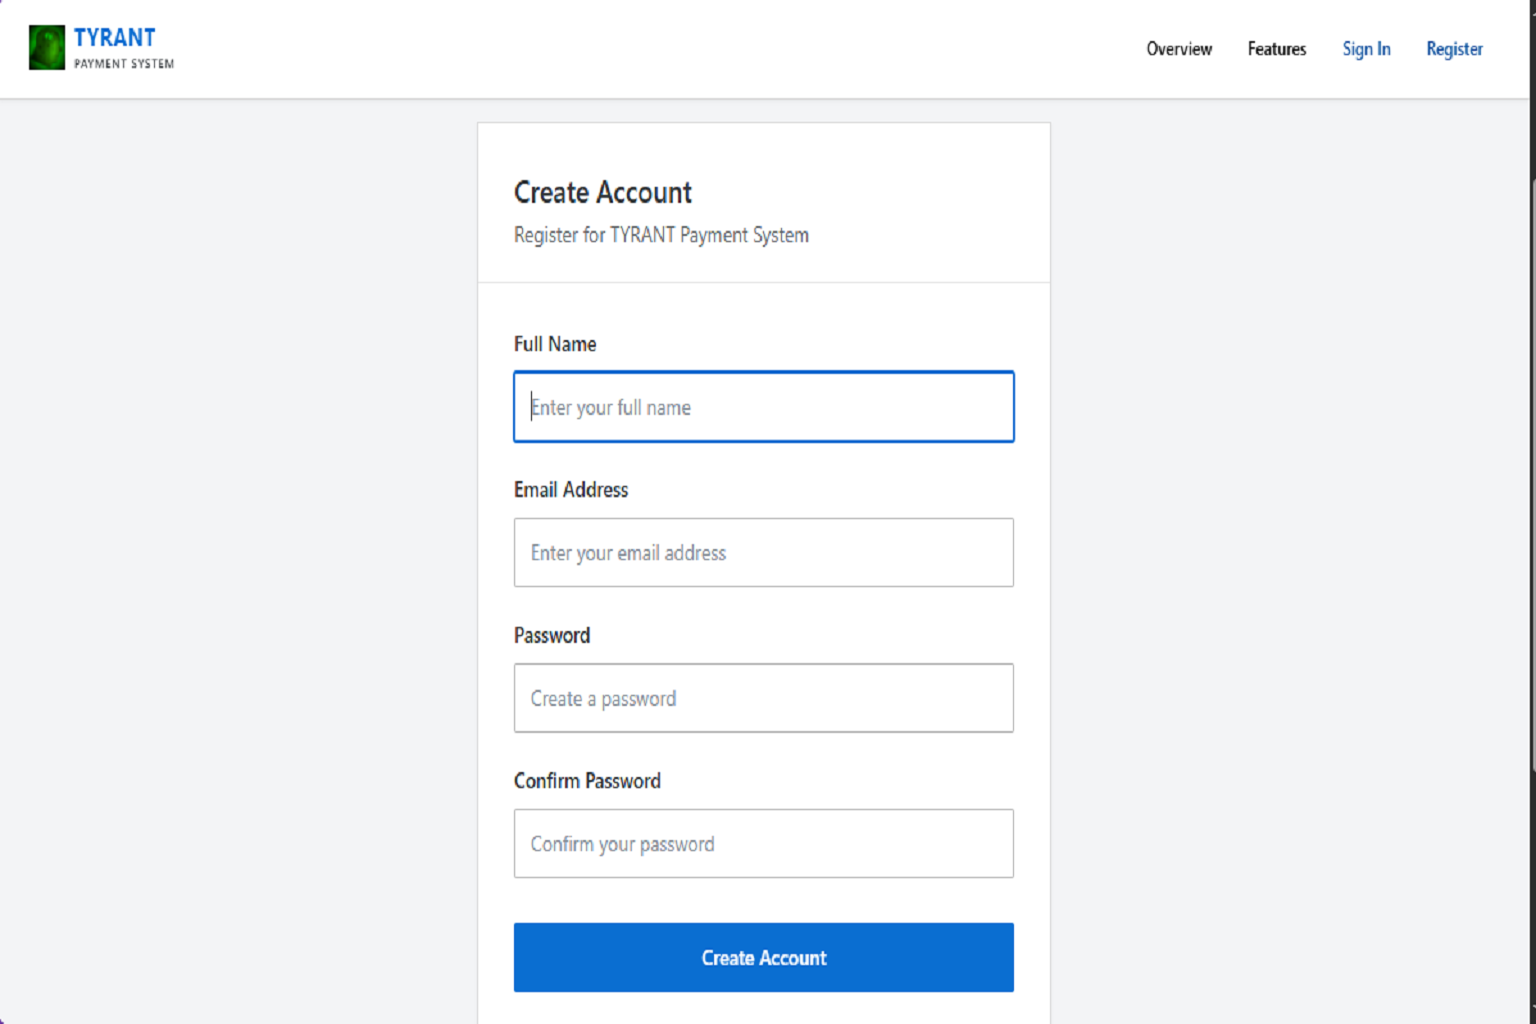Screen dimensions: 1536x1024
Task: Click into the Email Address field
Action: [764, 553]
